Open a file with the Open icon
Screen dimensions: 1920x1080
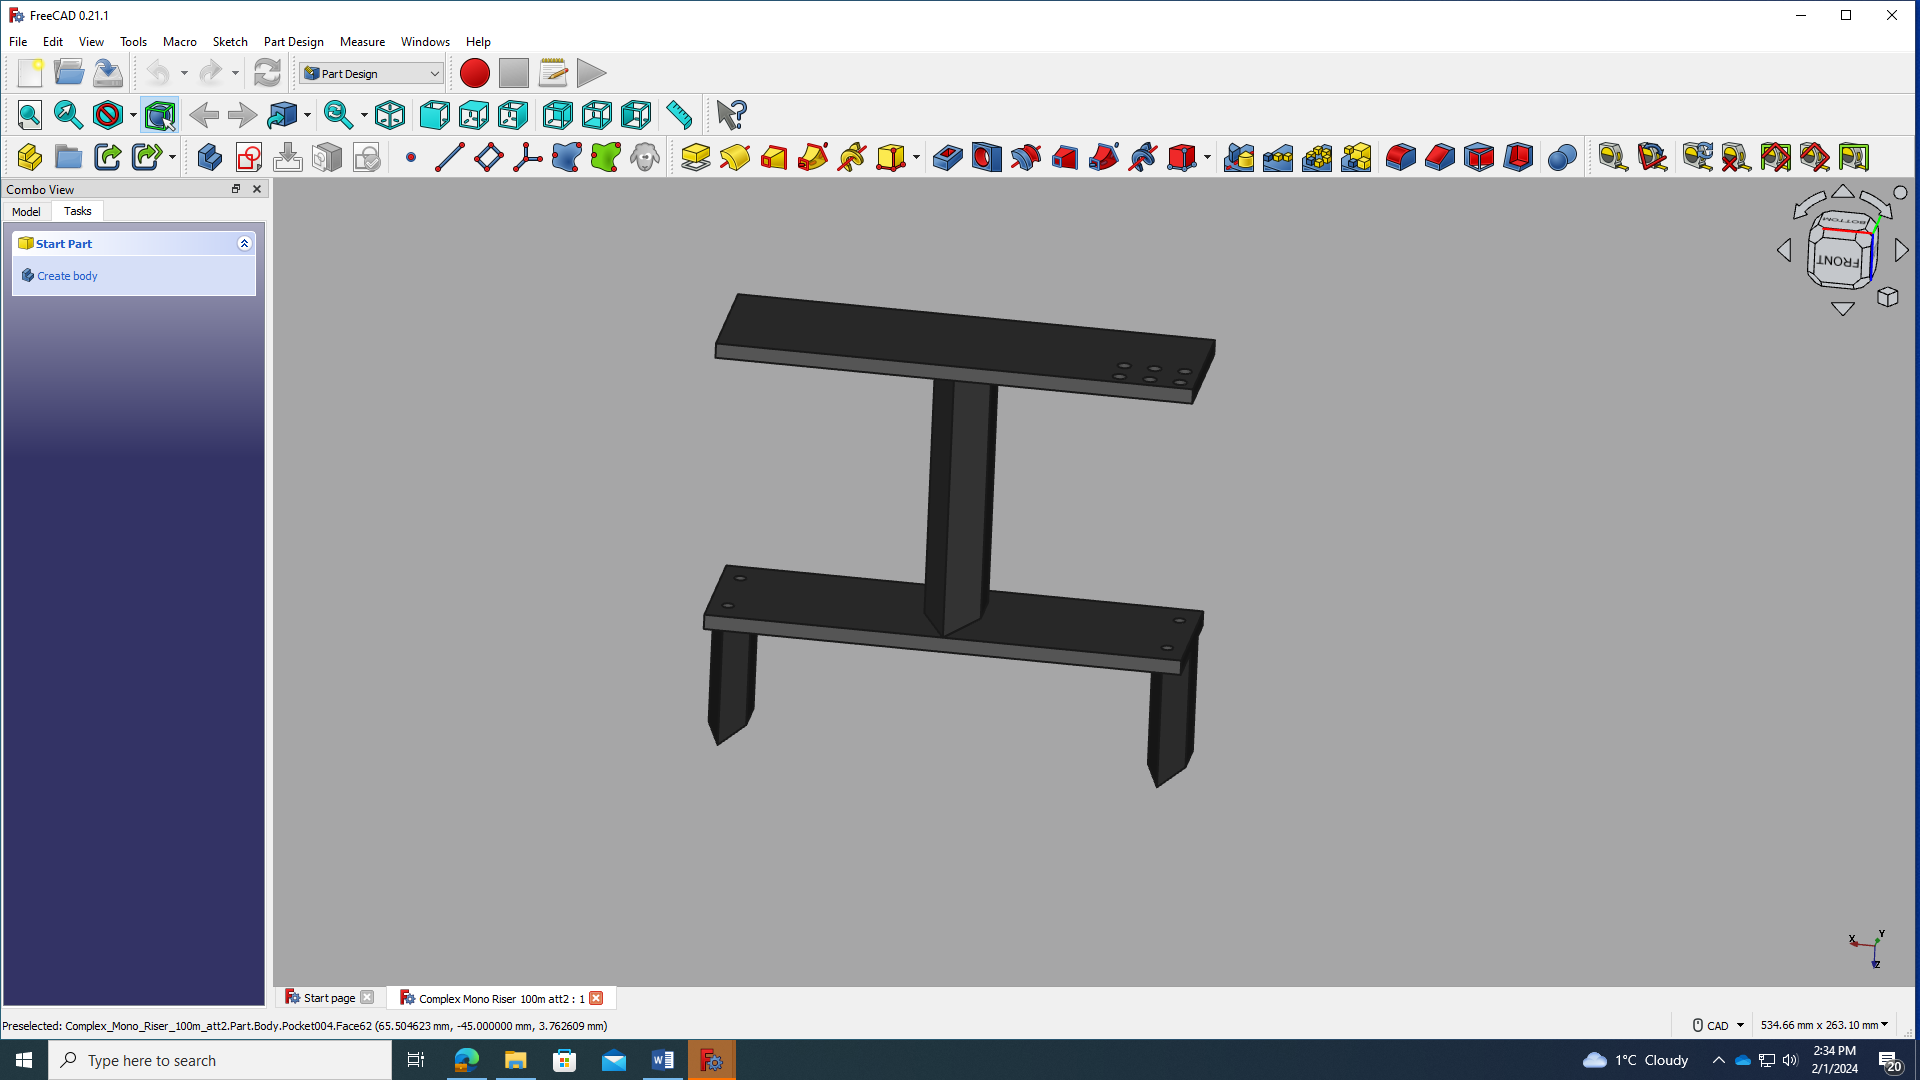tap(69, 73)
